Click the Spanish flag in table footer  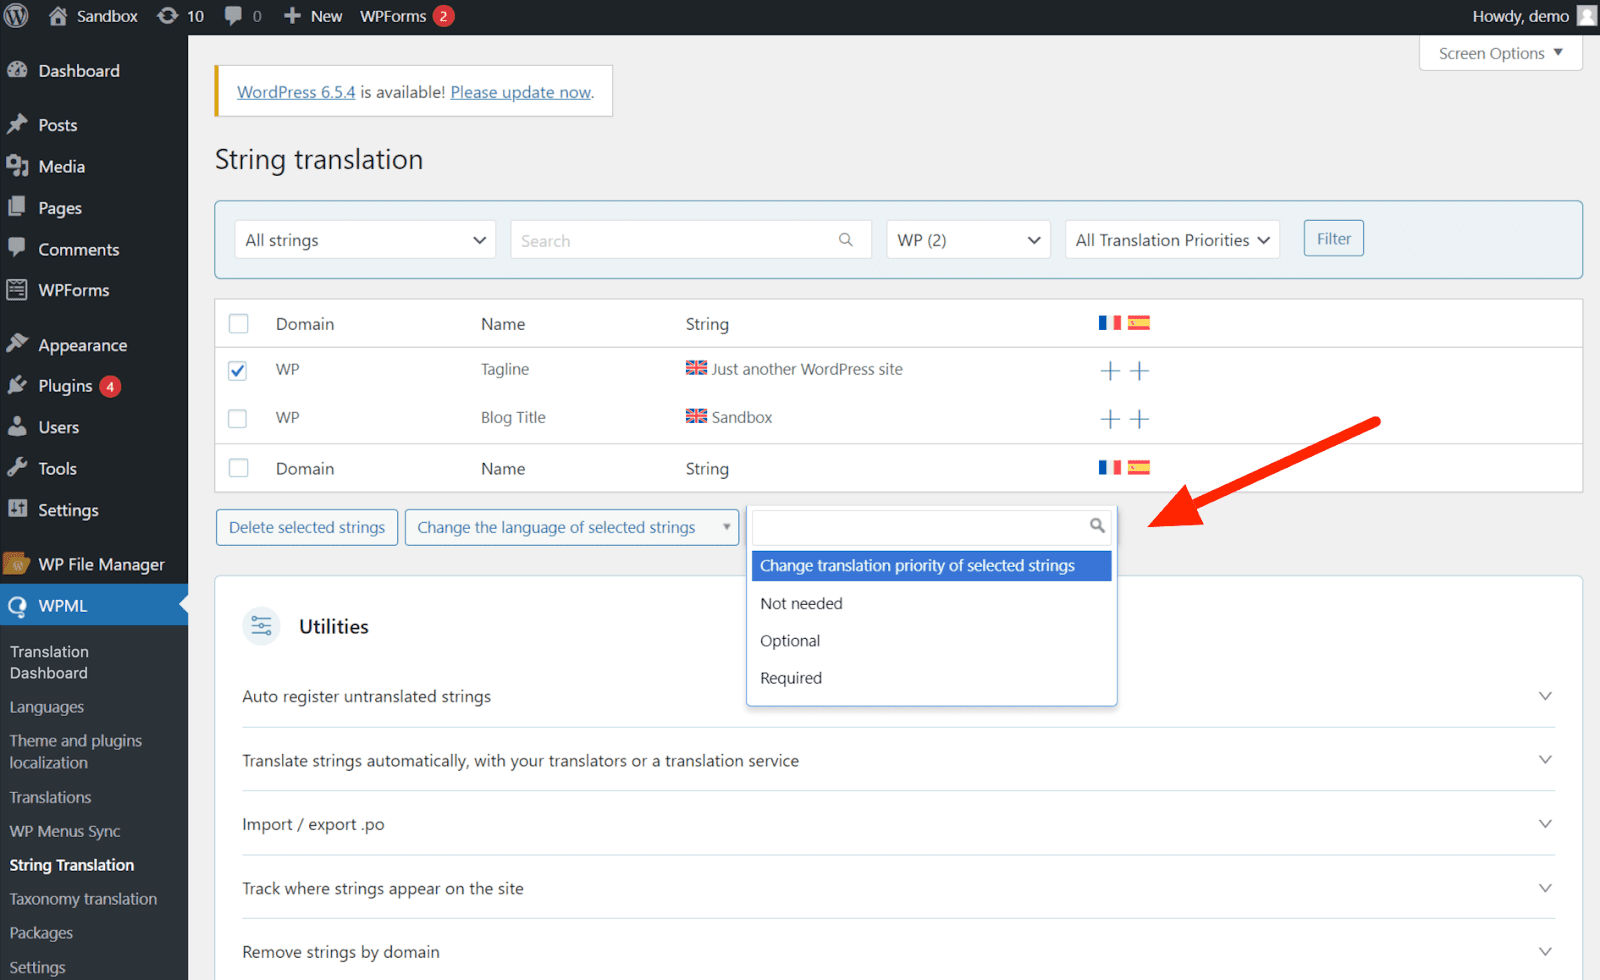[1139, 467]
